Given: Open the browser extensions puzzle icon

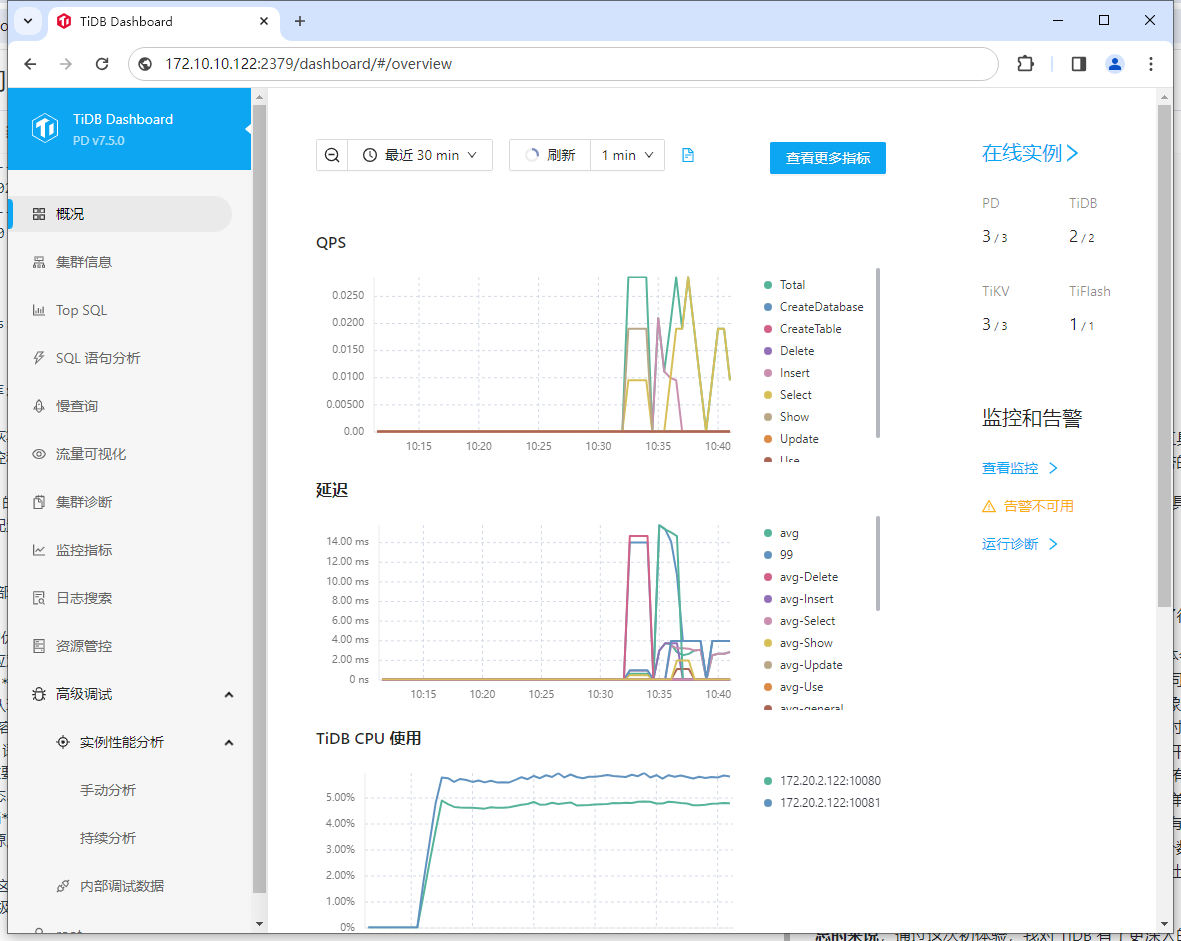Looking at the screenshot, I should tap(1025, 64).
